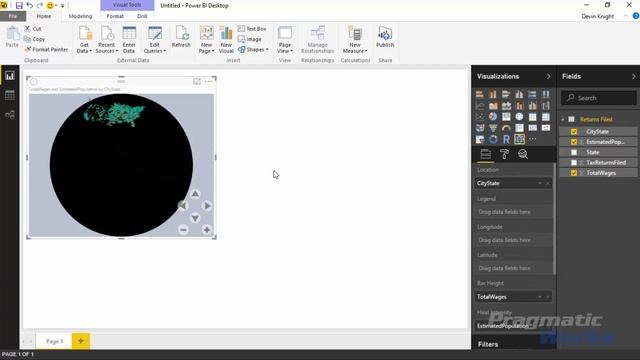Choose the line chart visual

coord(480,106)
